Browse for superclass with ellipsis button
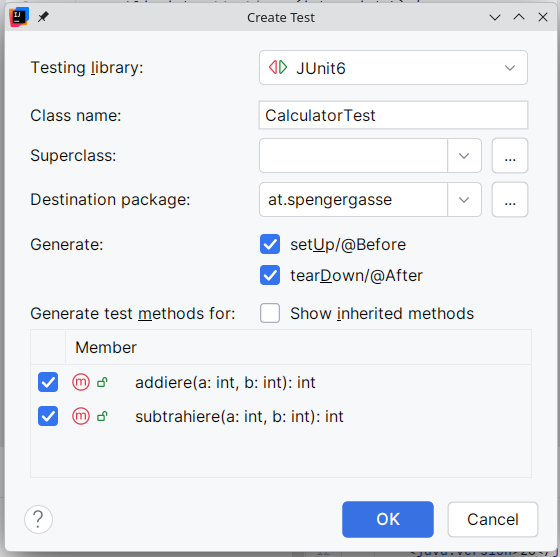The height and width of the screenshot is (557, 560). 510,156
